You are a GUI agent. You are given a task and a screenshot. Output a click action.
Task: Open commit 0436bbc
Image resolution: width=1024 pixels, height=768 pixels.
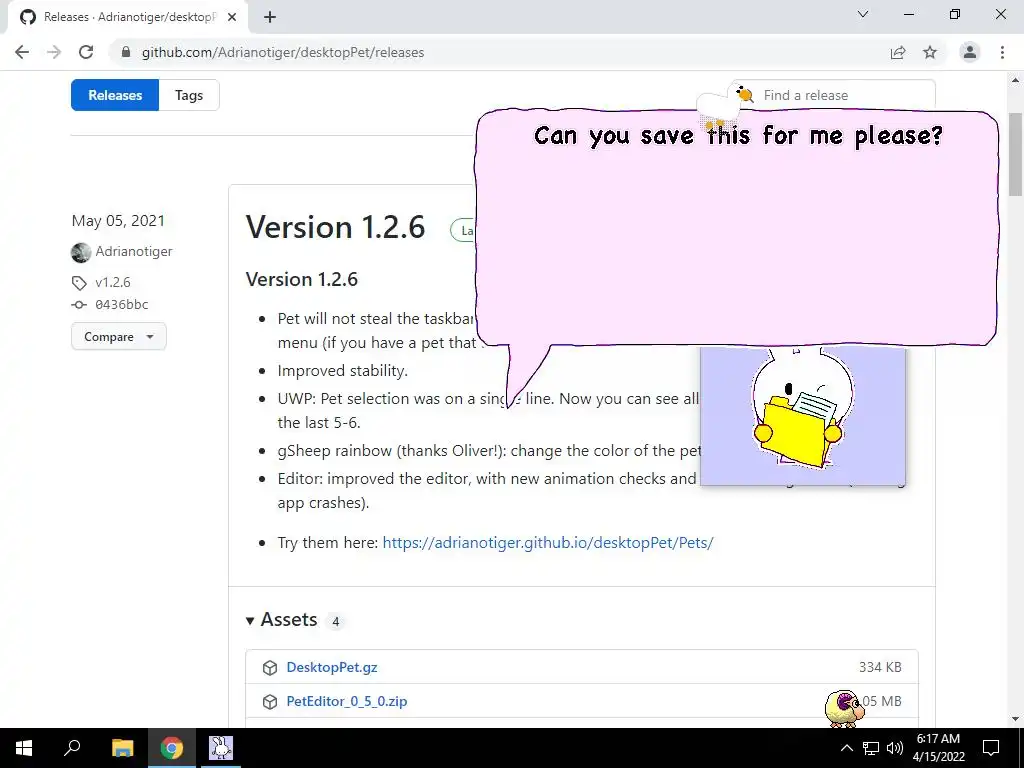pos(121,304)
